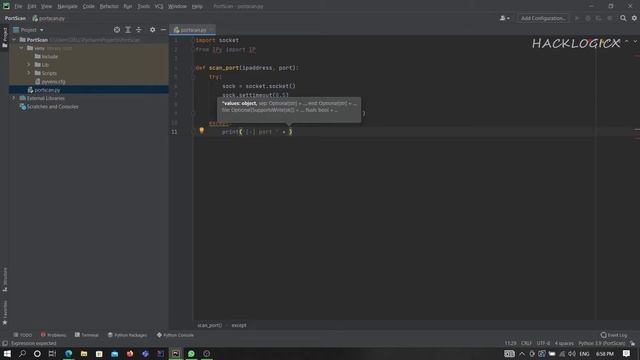Viewport: 640px width, 360px height.
Task: Open WhatsApp from taskbar
Action: [x=191, y=353]
